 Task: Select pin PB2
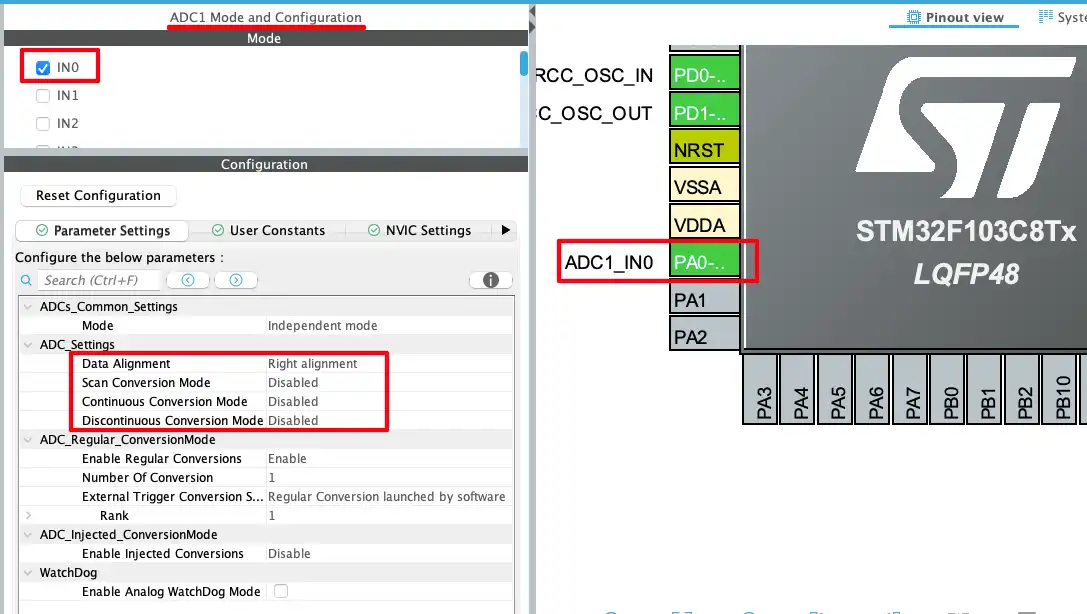tap(1023, 389)
